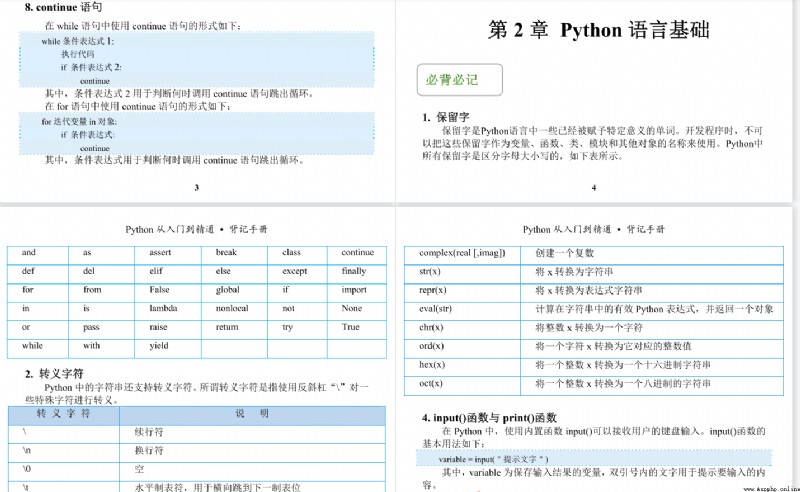The width and height of the screenshot is (800, 492).
Task: Click the 'with' keyword table cell
Action: tap(102, 349)
